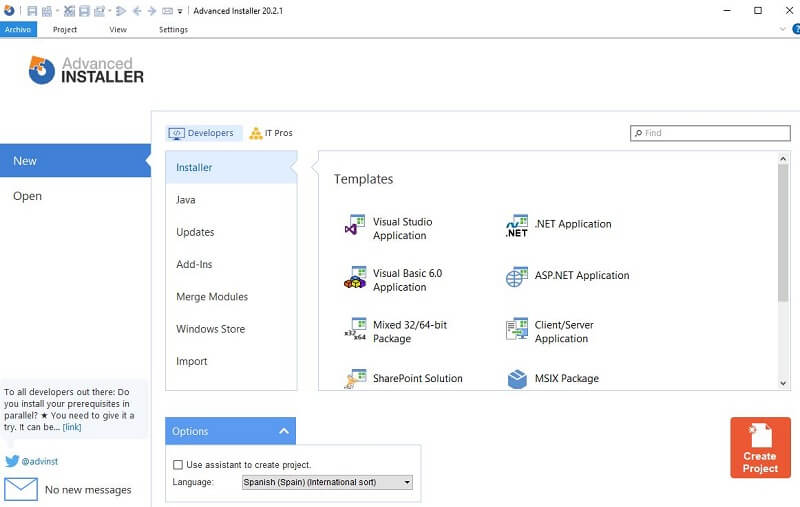The width and height of the screenshot is (800, 507).
Task: Click the template list scroll down arrow
Action: coord(783,384)
